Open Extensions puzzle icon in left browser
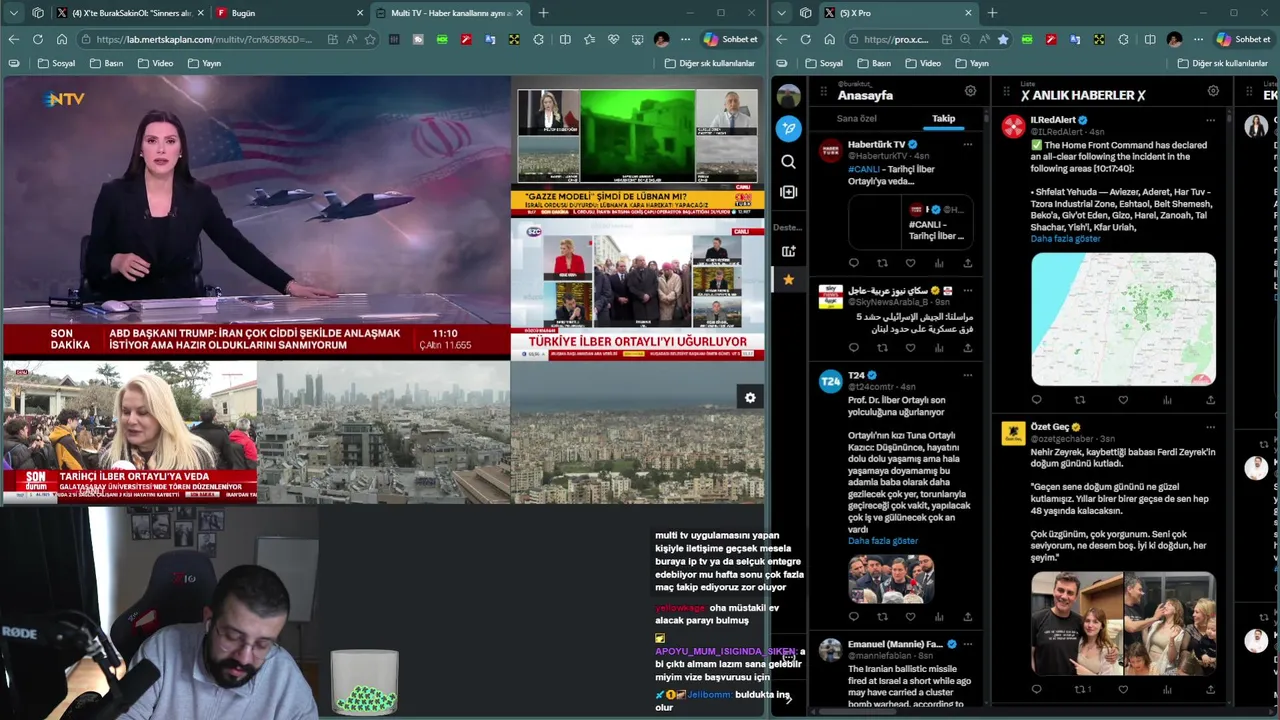The image size is (1280, 720). point(539,39)
